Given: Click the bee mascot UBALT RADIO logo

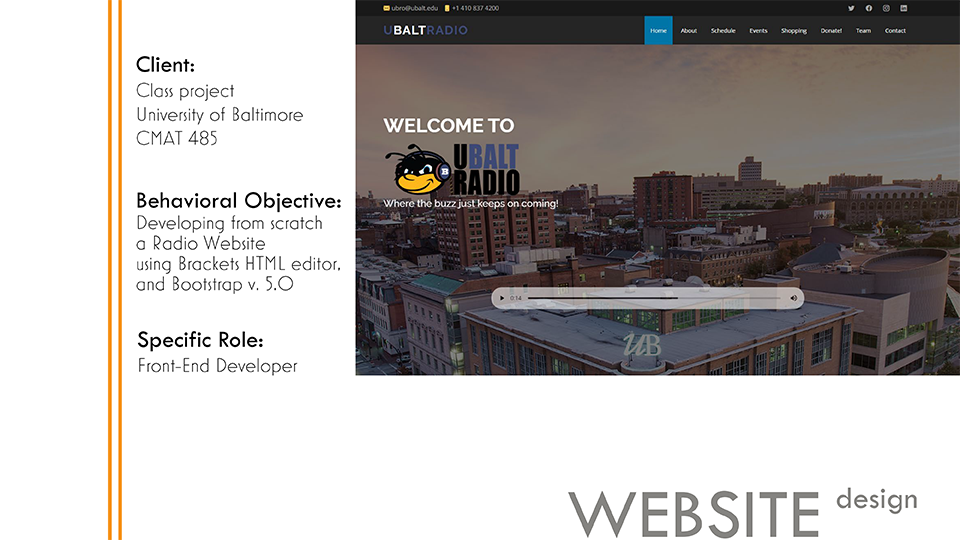Looking at the screenshot, I should pos(452,169).
